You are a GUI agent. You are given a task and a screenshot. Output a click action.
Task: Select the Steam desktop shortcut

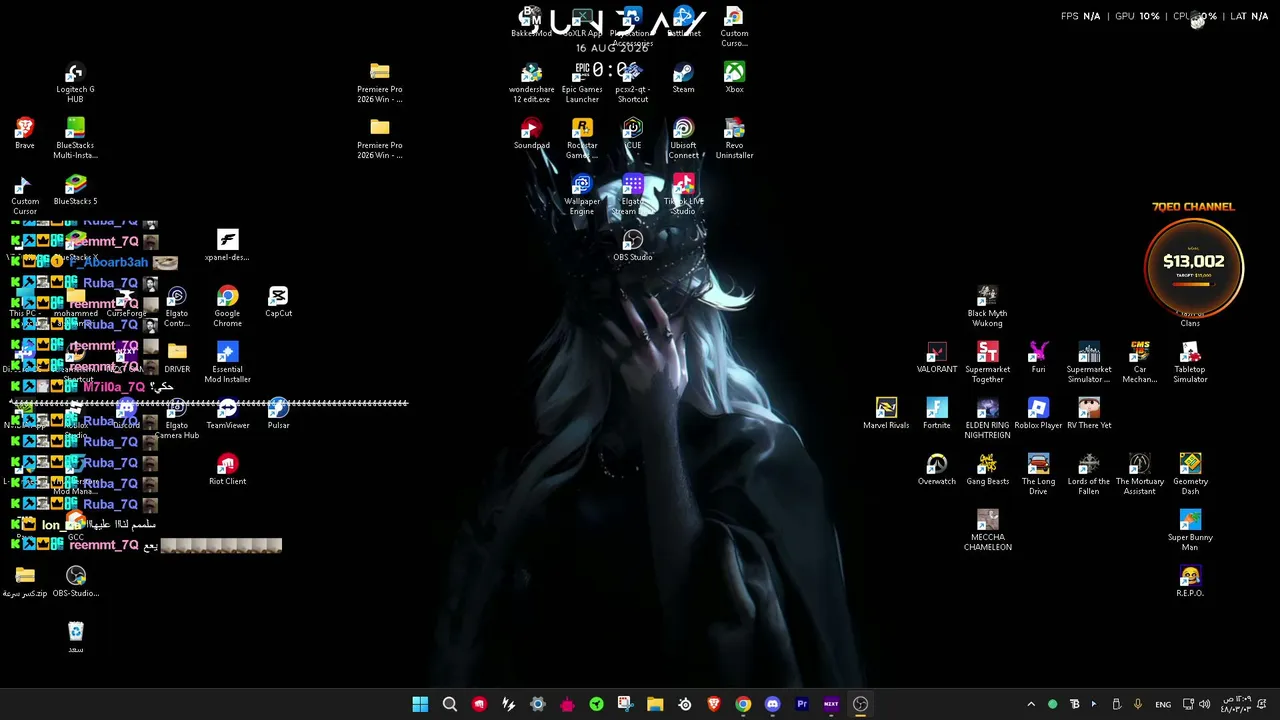click(683, 78)
